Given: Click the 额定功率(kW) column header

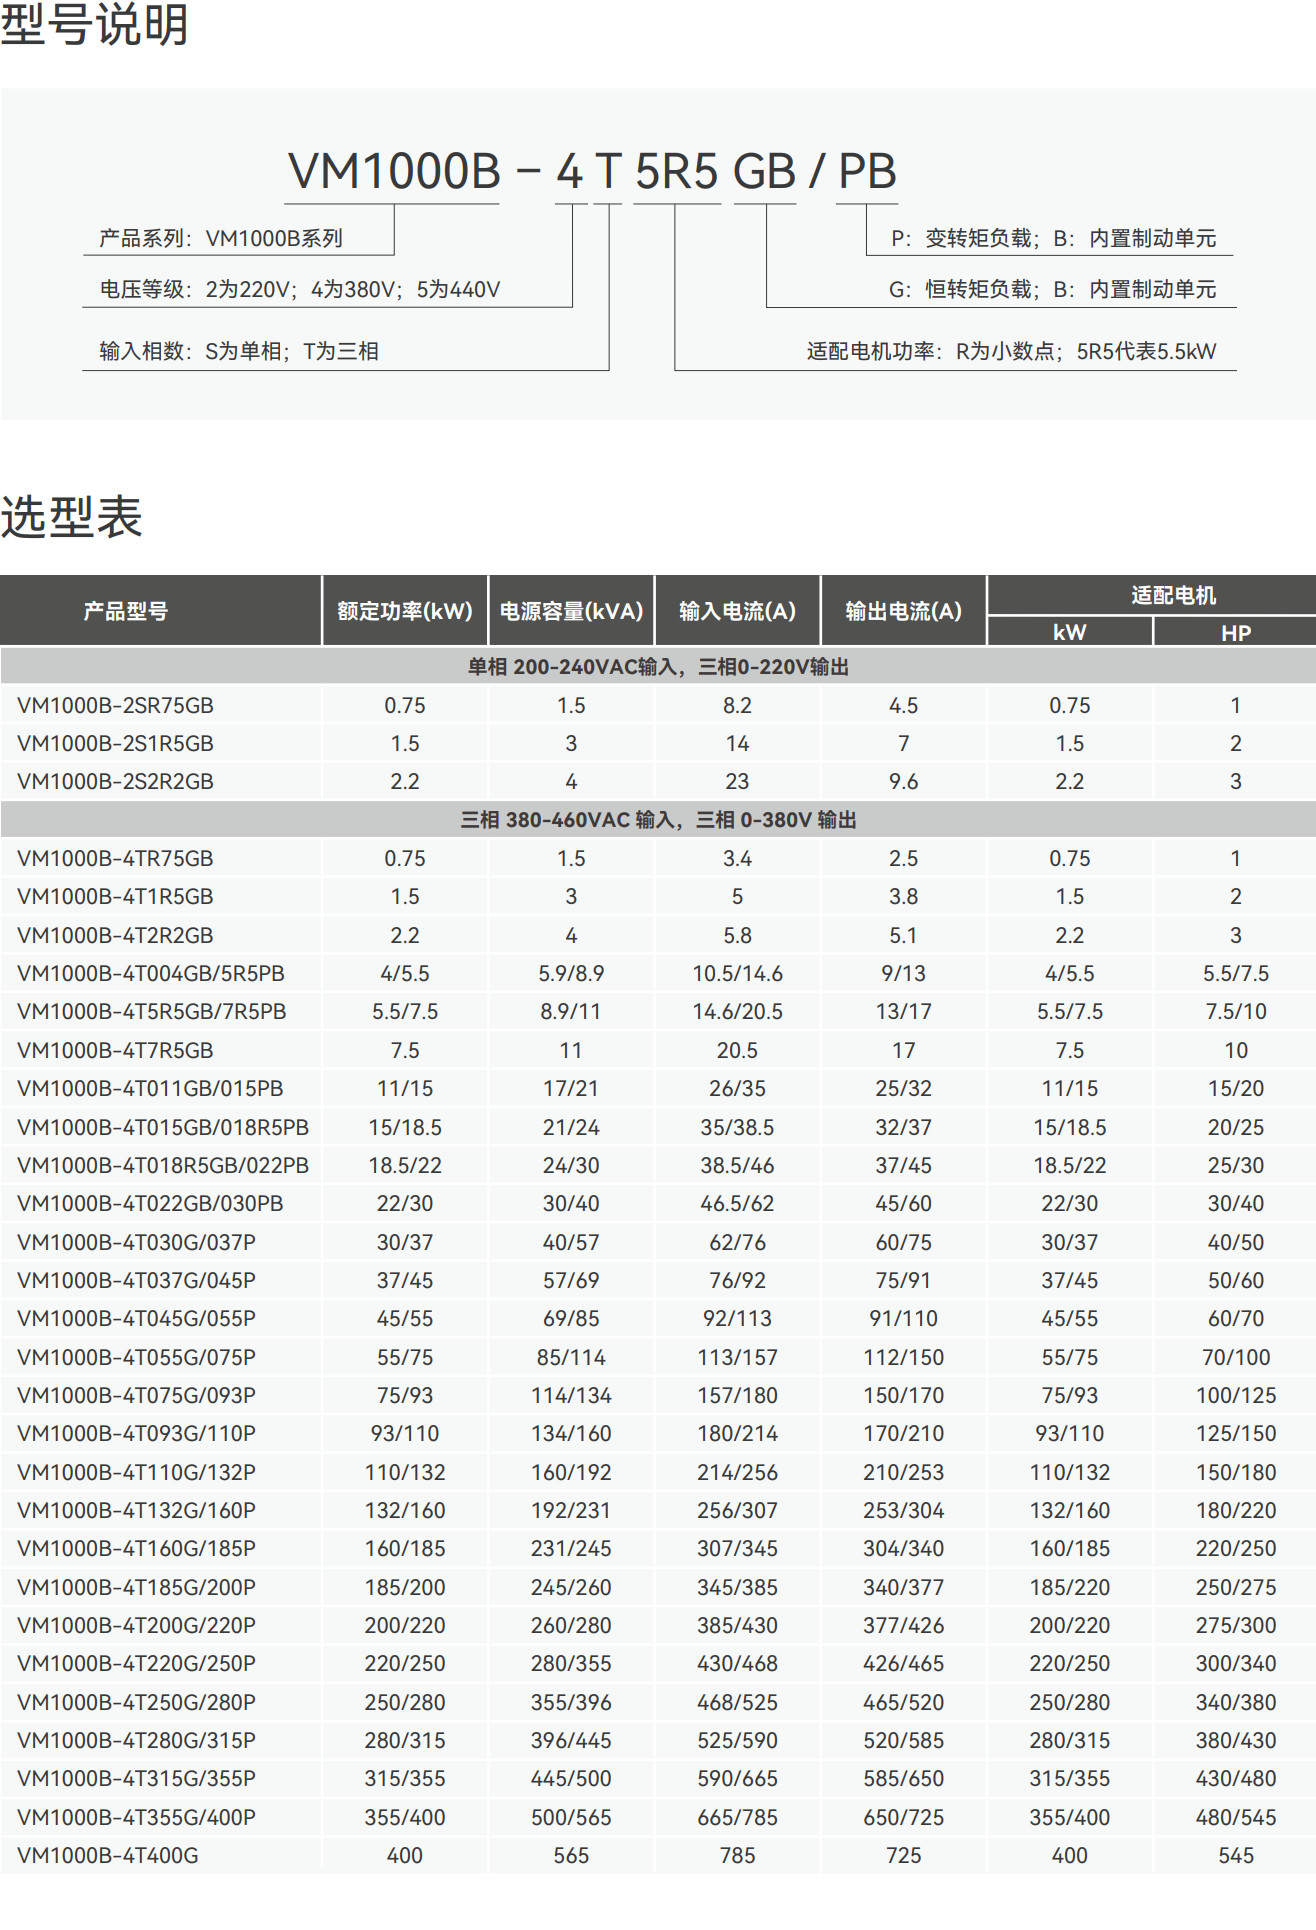Looking at the screenshot, I should [405, 611].
